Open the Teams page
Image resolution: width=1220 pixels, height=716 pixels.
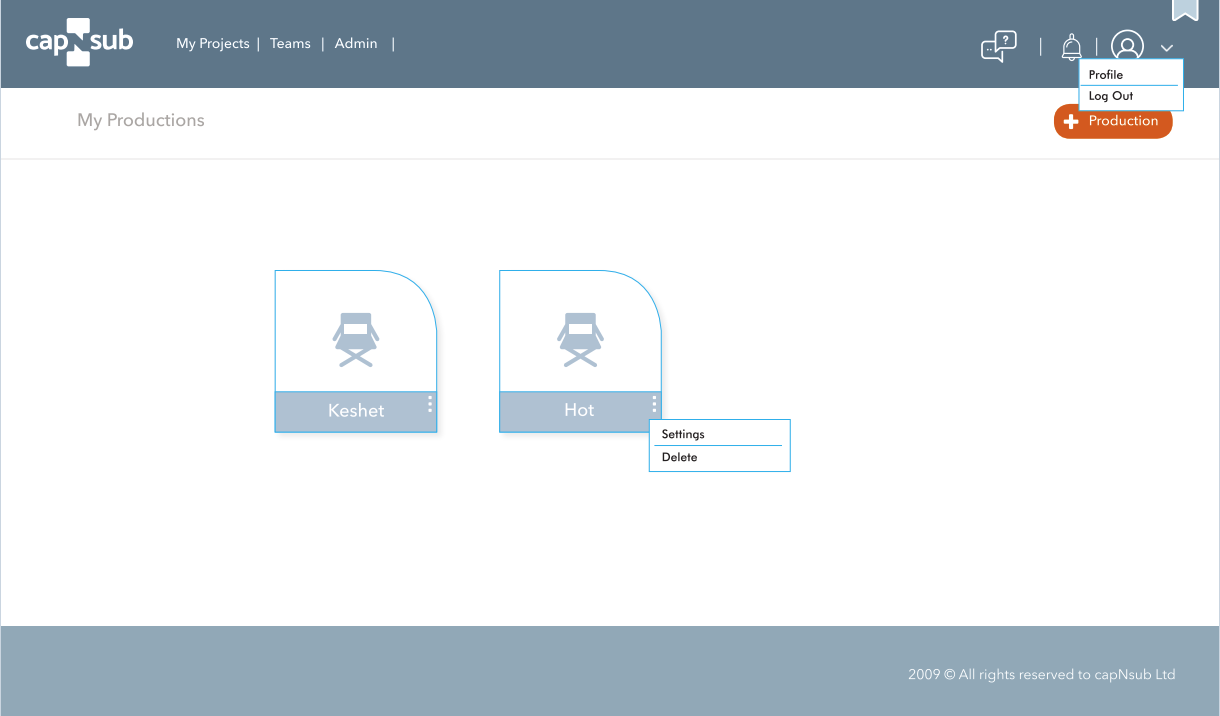290,43
